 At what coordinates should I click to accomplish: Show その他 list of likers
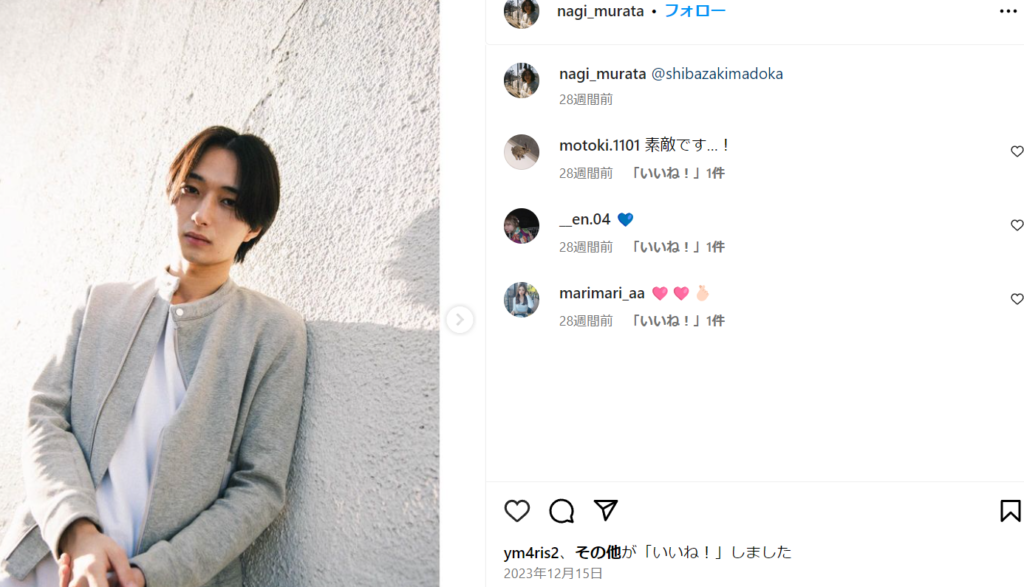coord(598,552)
